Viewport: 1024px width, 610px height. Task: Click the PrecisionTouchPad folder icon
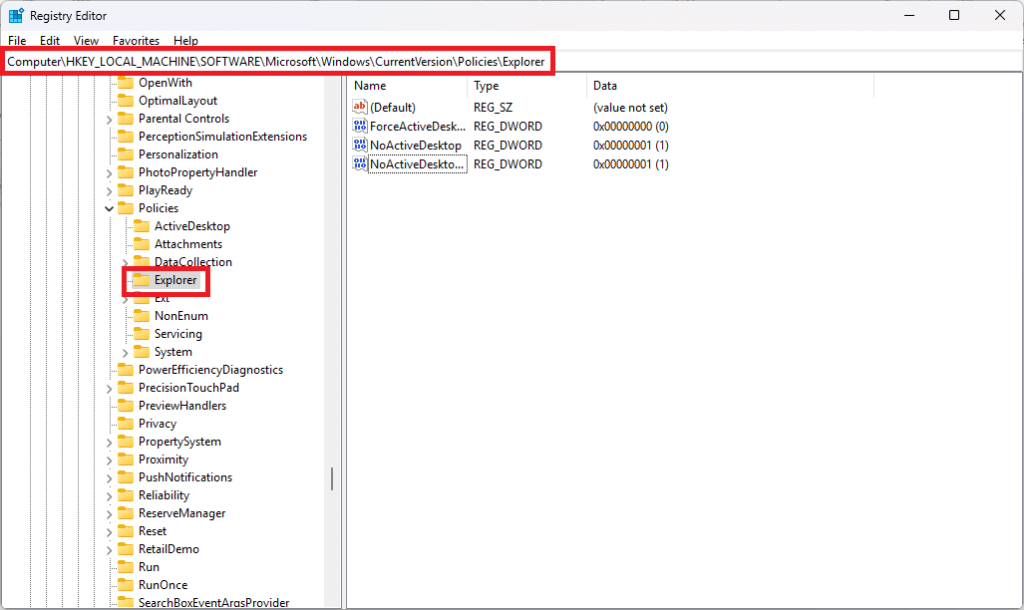[125, 388]
